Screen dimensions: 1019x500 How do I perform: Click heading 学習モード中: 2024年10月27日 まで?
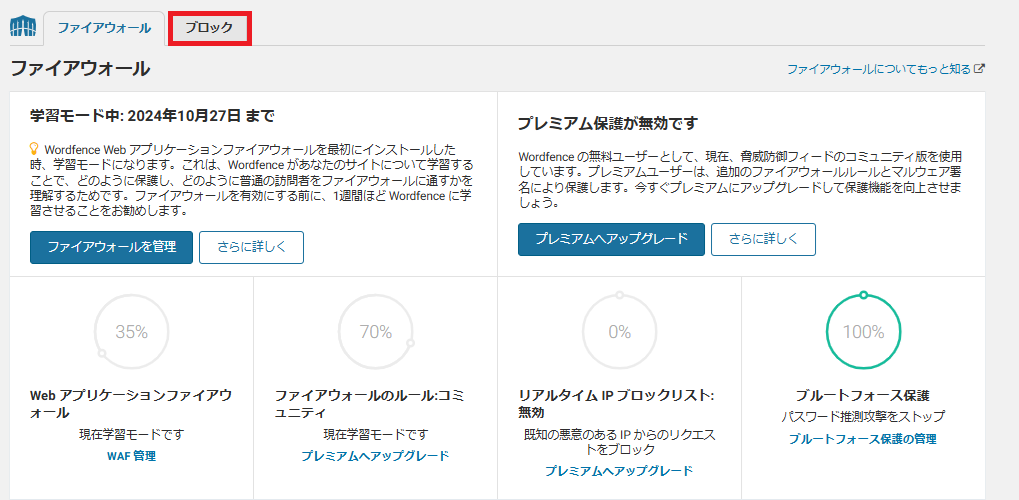tap(153, 116)
